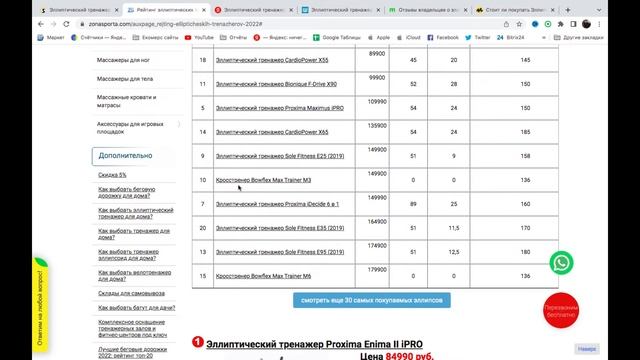
Task: Open the Другие закладки folder
Action: (578, 38)
